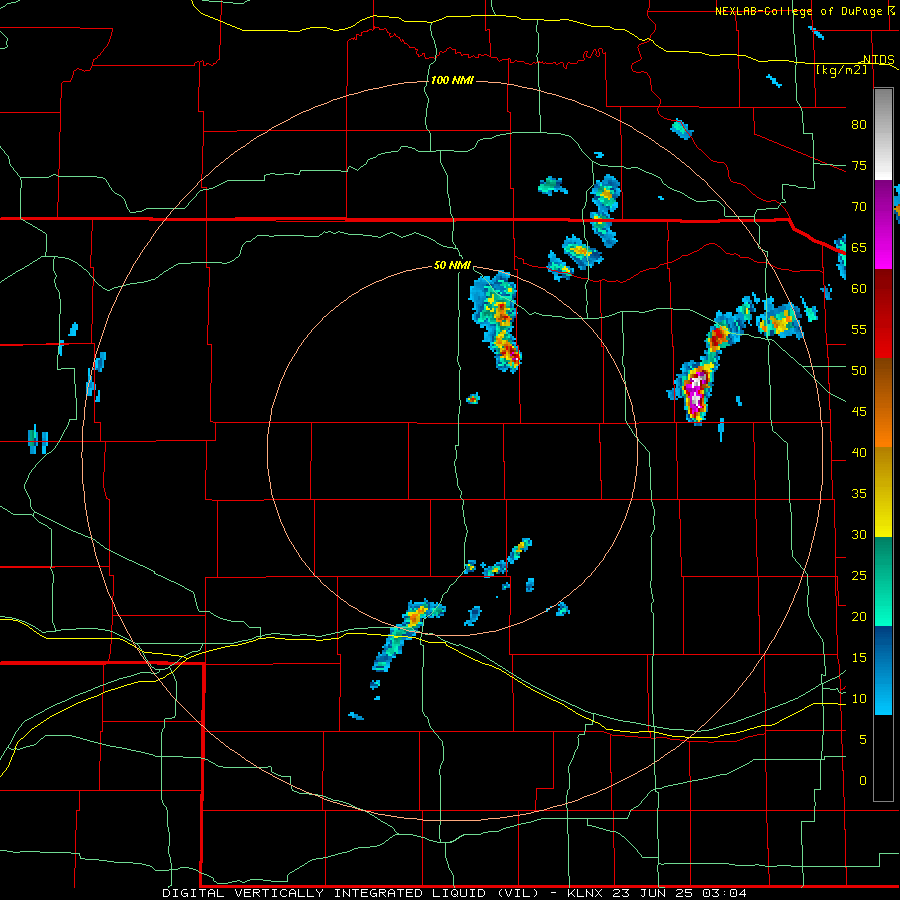Click the storm cell with the magenta-white core
The width and height of the screenshot is (900, 900).
coord(696,392)
